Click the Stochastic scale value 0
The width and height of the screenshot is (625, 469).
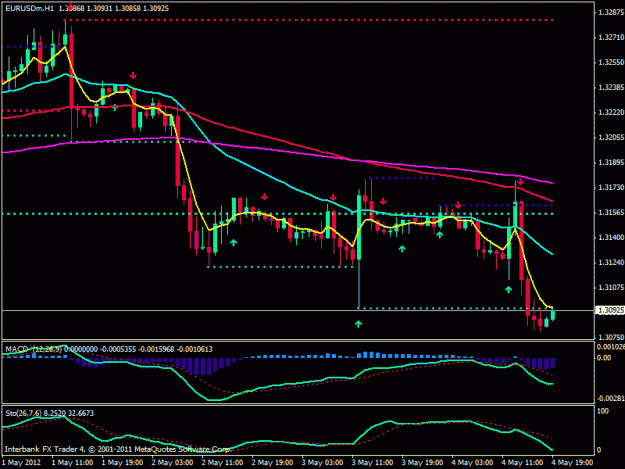pyautogui.click(x=599, y=450)
